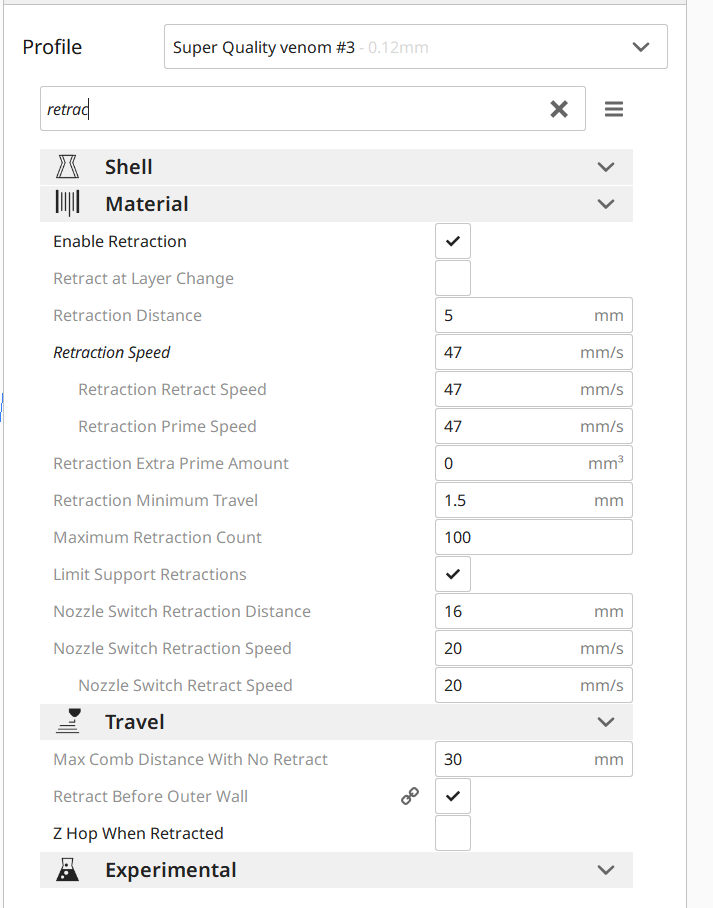The height and width of the screenshot is (908, 713).
Task: Open the Profile dropdown
Action: pyautogui.click(x=415, y=47)
